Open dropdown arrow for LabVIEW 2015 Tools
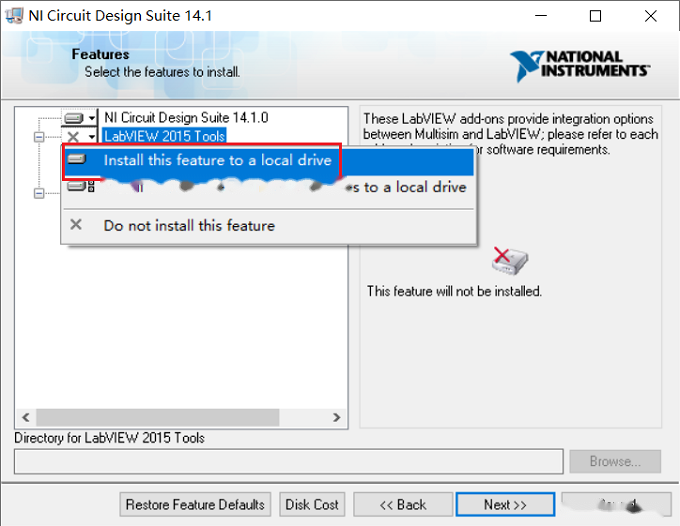680x526 pixels. [92, 137]
